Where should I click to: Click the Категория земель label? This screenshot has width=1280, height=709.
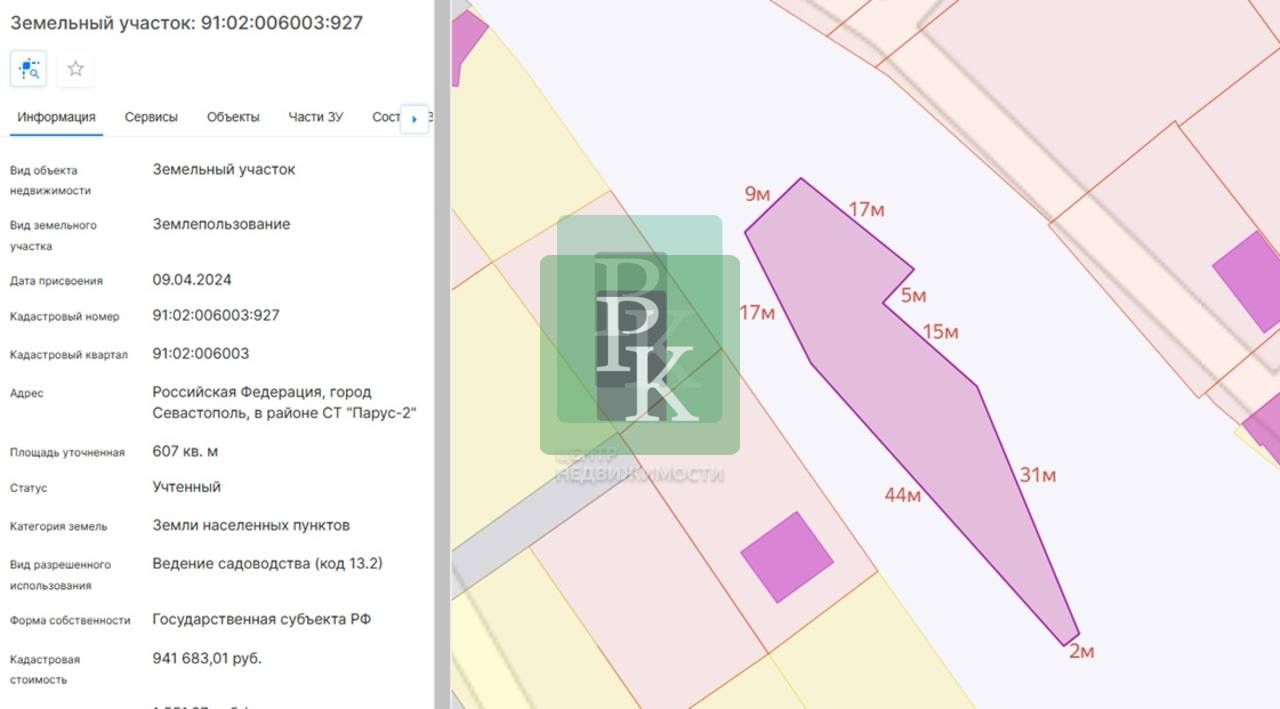coord(58,526)
